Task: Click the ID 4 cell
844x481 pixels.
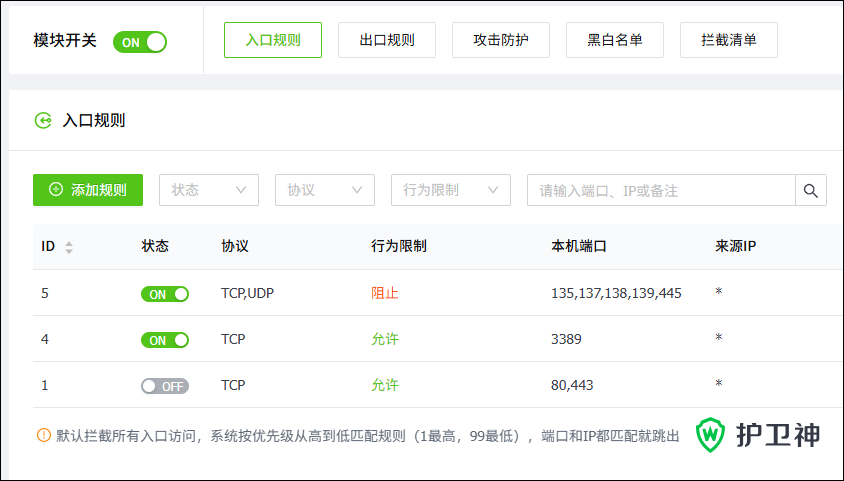Action: 45,339
